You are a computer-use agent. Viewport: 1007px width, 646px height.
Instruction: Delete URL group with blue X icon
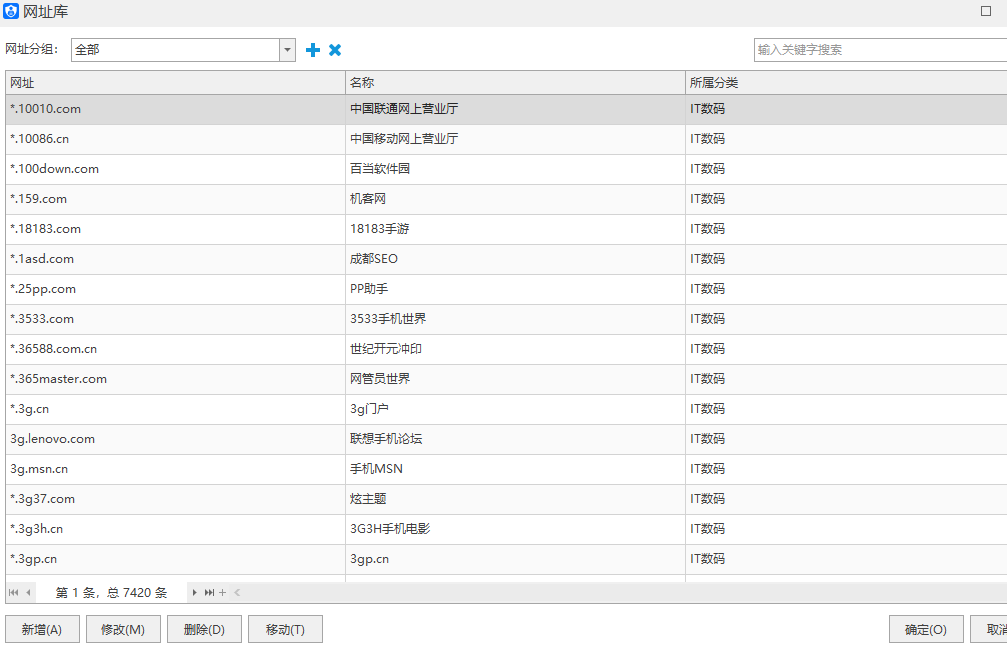pyautogui.click(x=335, y=50)
